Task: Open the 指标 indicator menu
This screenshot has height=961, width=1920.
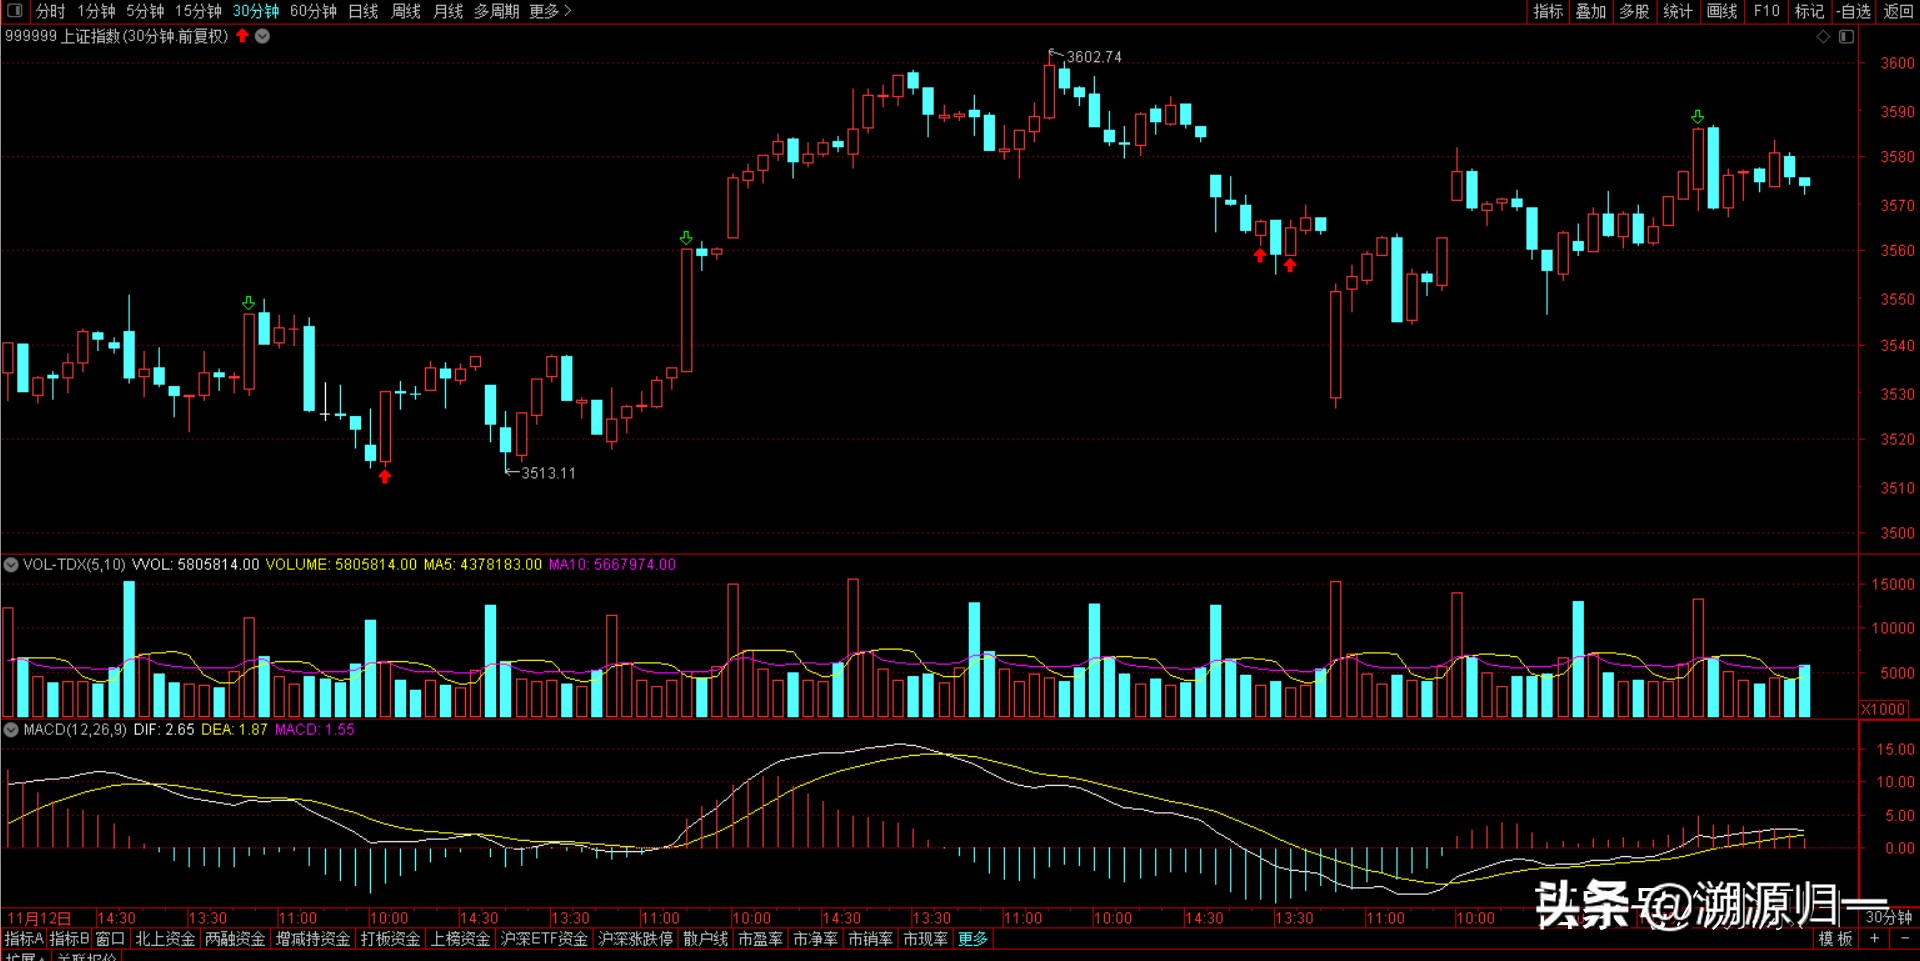Action: pos(1548,11)
